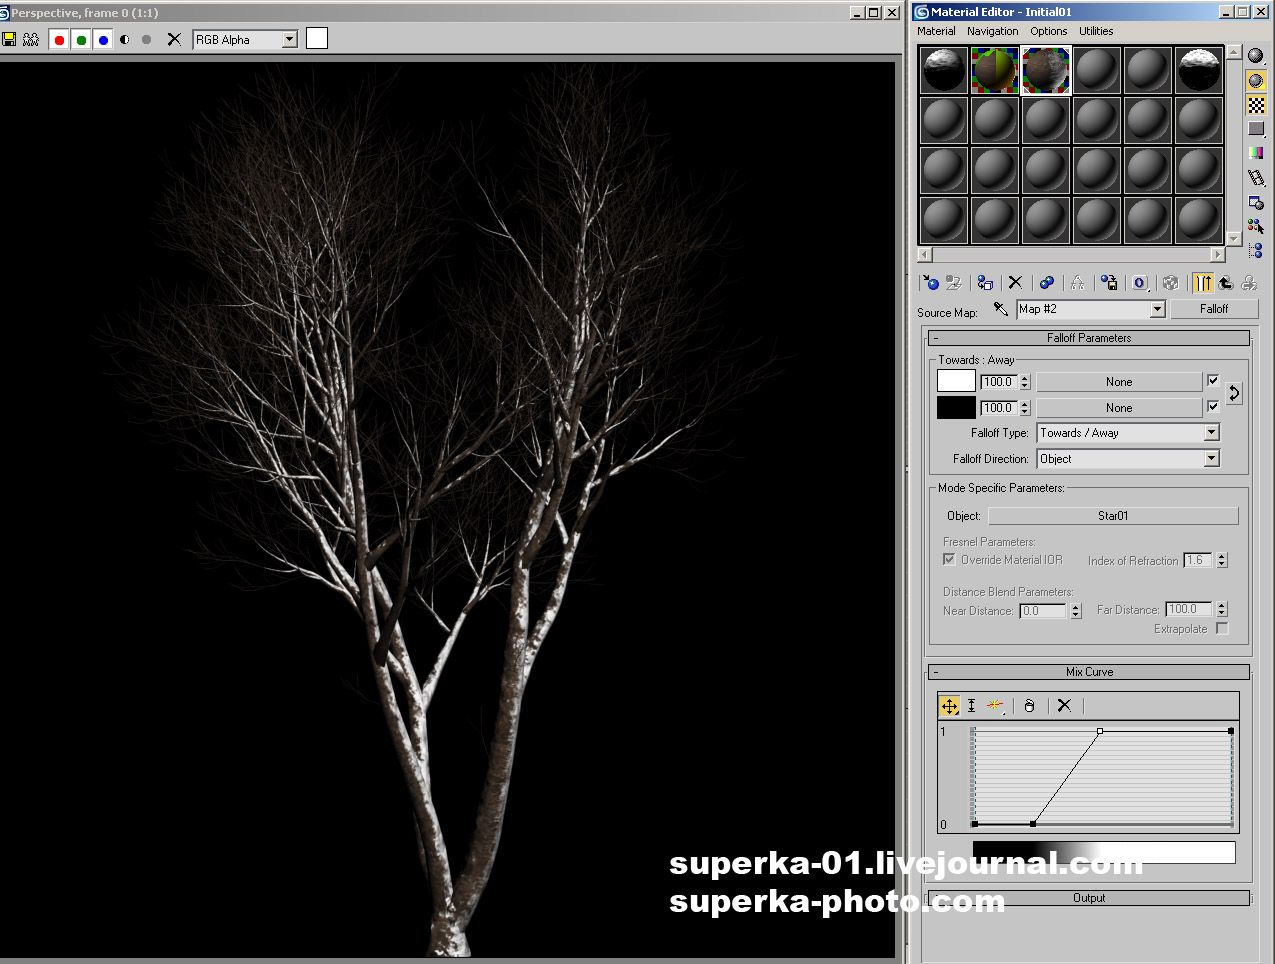
Task: Click the Falloff map type button
Action: (1213, 309)
